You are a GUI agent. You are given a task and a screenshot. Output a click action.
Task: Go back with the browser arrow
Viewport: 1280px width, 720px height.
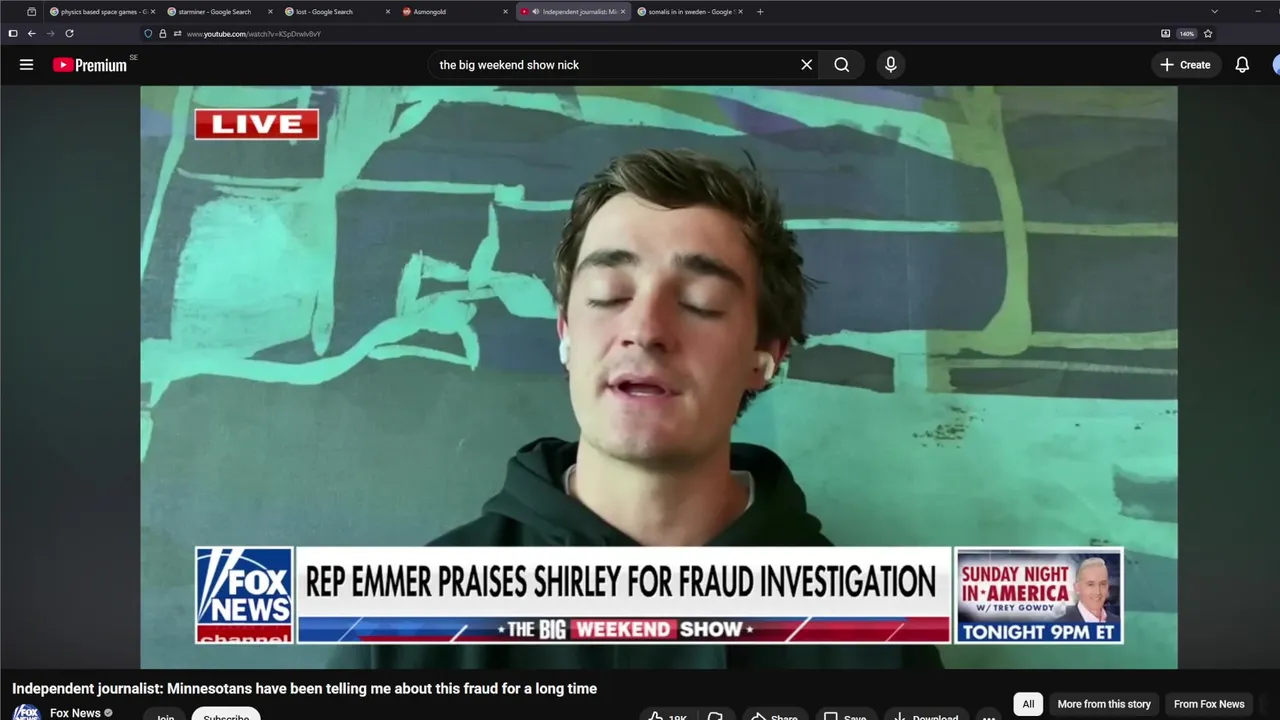pyautogui.click(x=31, y=33)
